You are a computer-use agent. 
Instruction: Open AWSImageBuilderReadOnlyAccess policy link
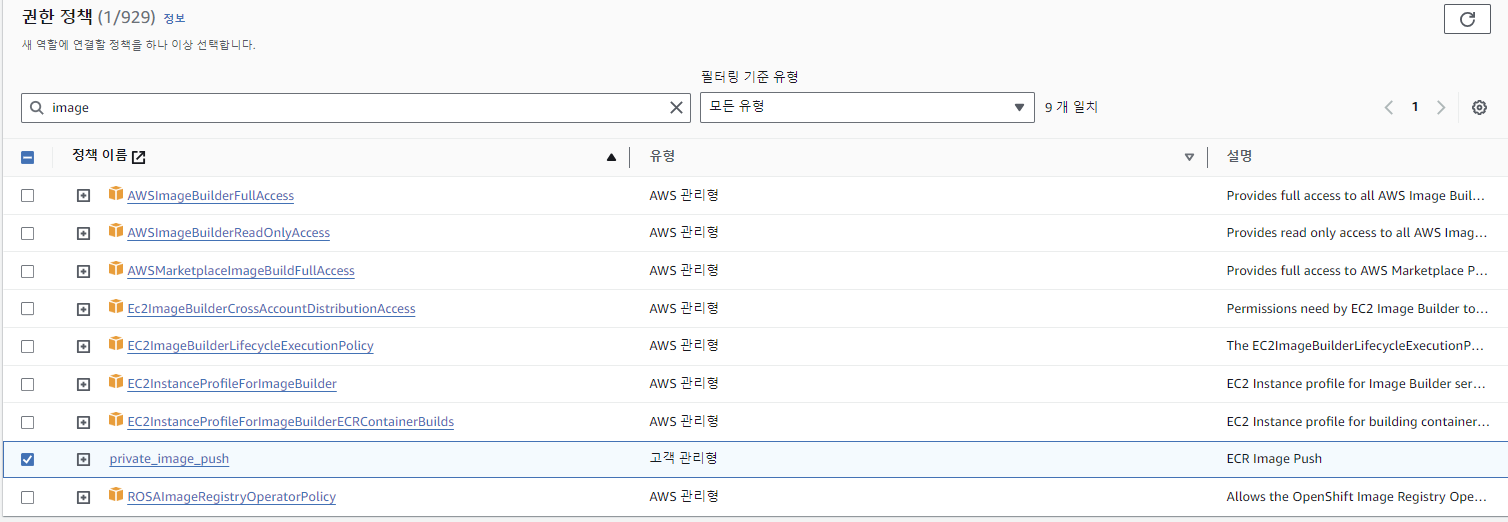point(228,233)
